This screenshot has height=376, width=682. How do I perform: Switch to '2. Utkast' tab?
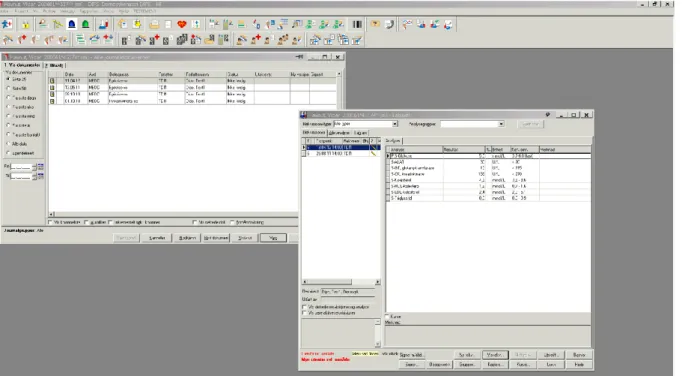click(55, 65)
